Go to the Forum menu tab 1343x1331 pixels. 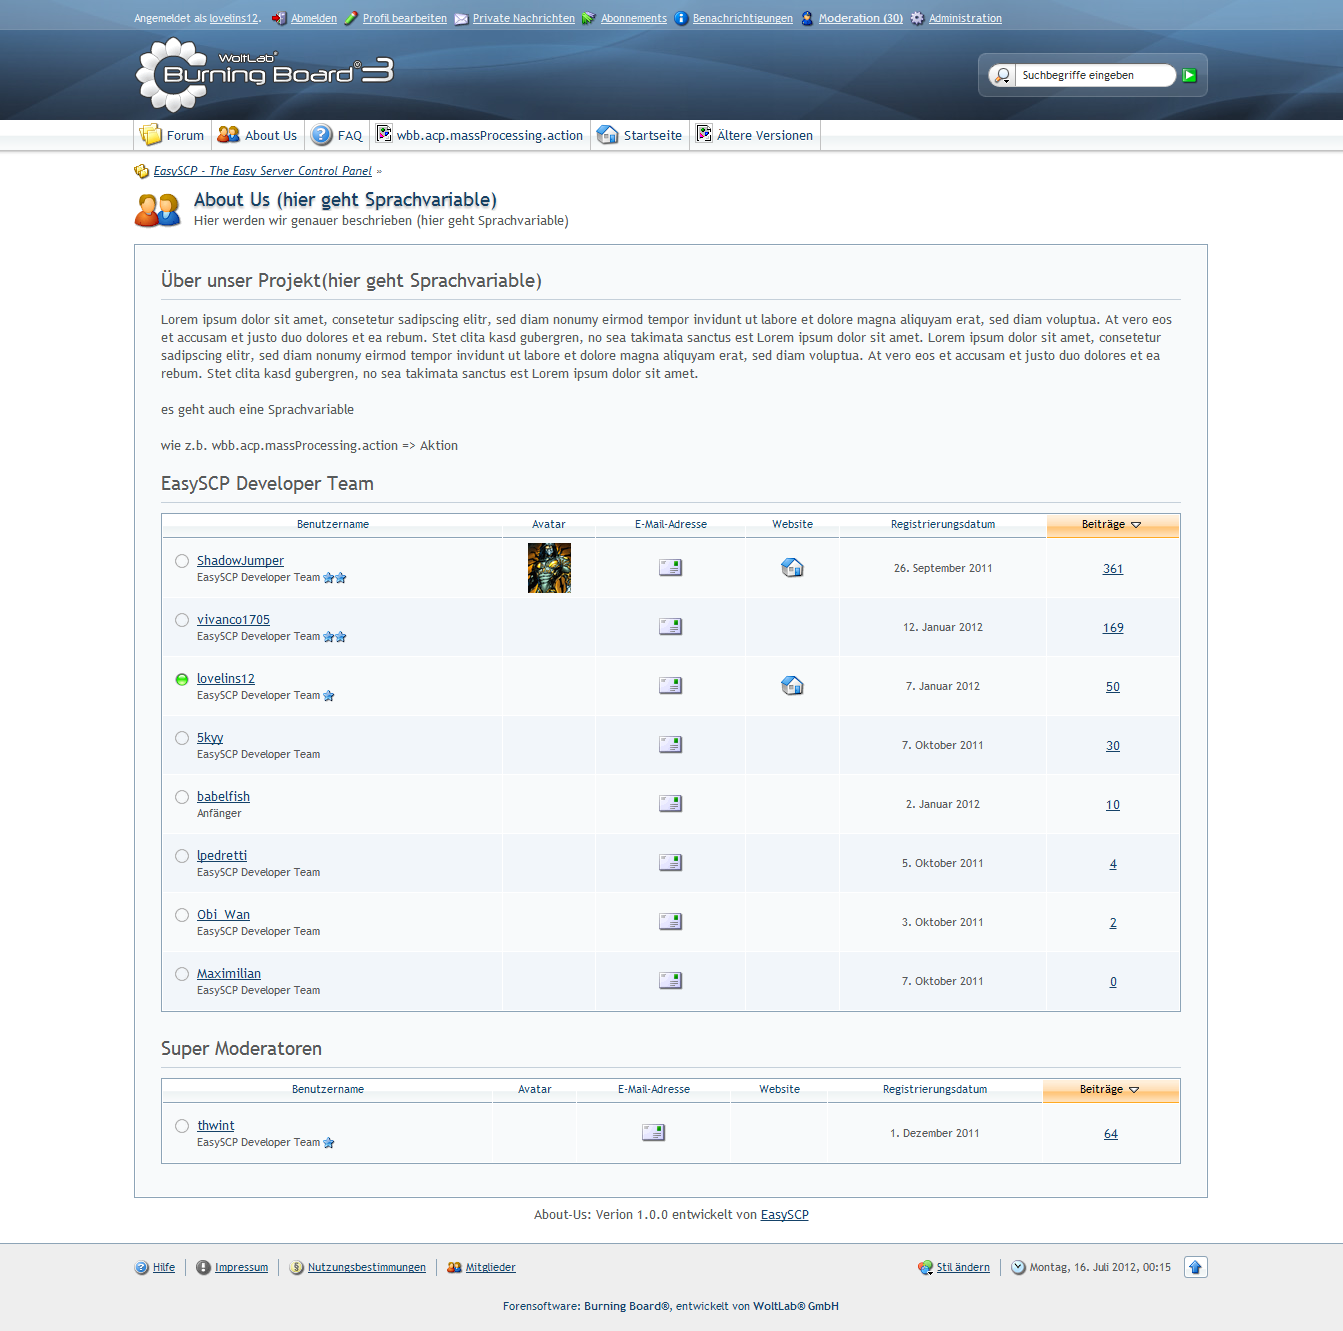[x=173, y=136]
